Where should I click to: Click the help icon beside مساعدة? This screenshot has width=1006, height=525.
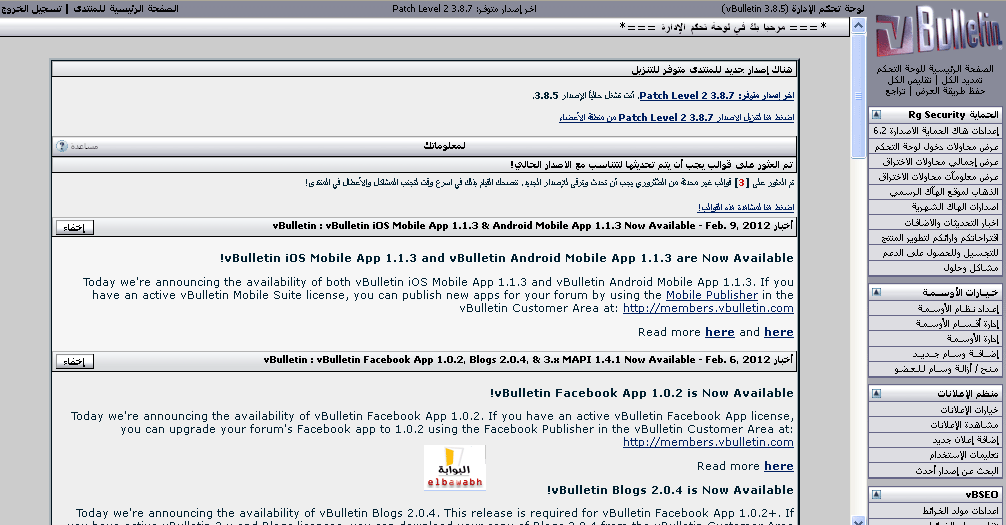coord(62,146)
